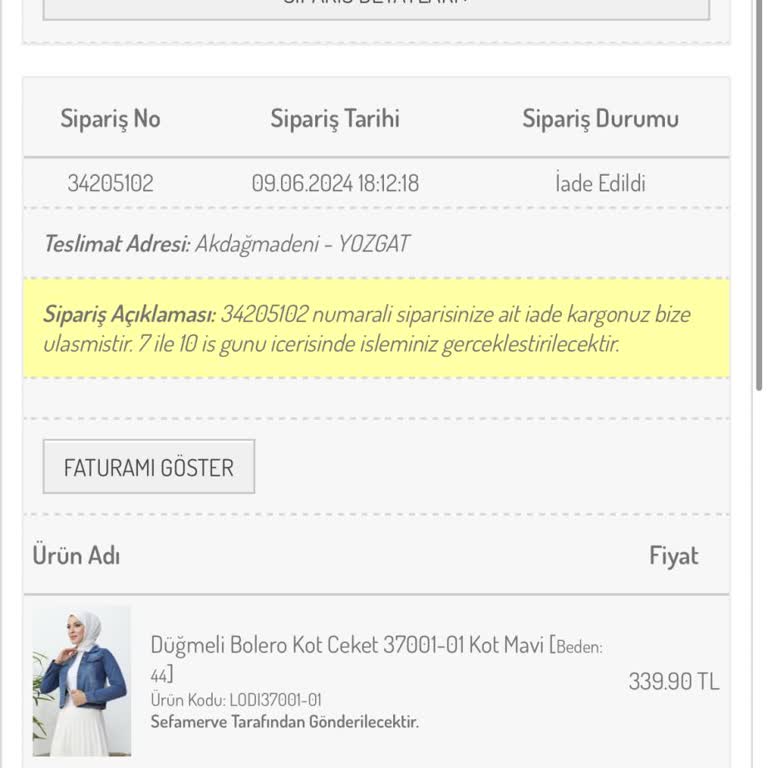
Task: Click the order date 09.06.2024 18:12:18
Action: tap(335, 183)
